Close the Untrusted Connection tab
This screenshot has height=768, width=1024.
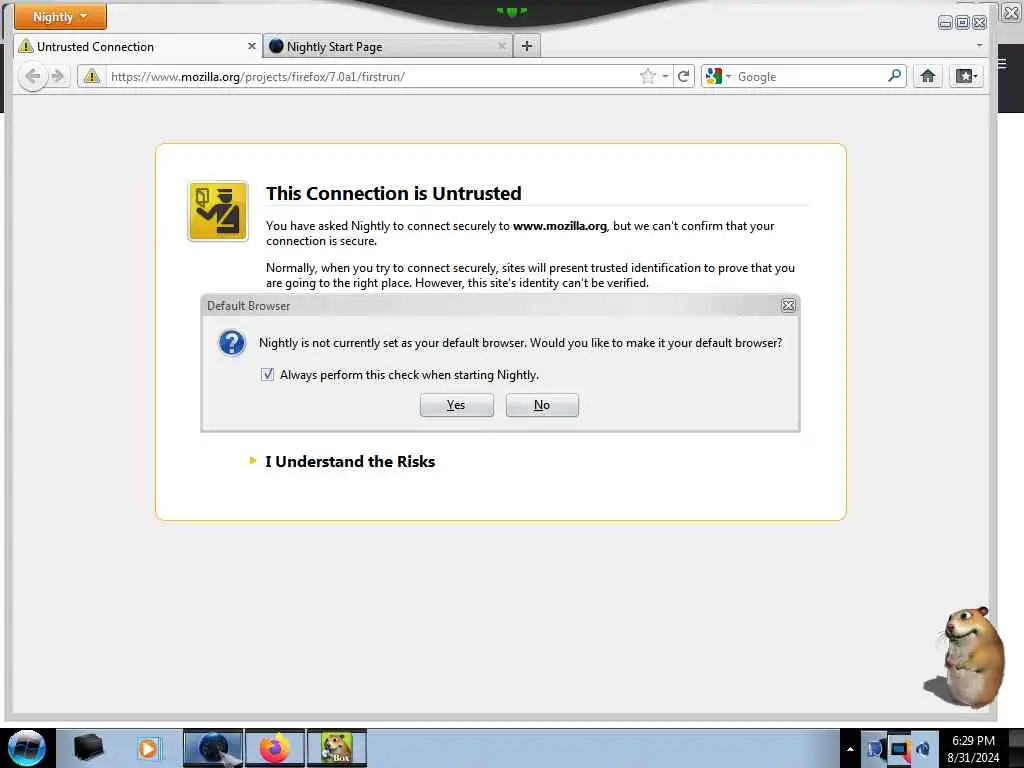pos(251,46)
